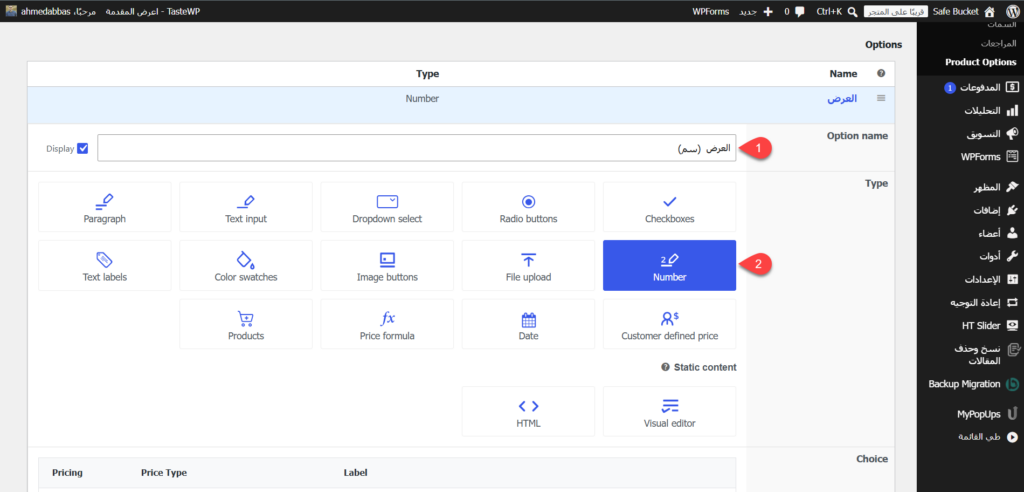
Task: Select the Dropdown select type tile
Action: point(387,206)
